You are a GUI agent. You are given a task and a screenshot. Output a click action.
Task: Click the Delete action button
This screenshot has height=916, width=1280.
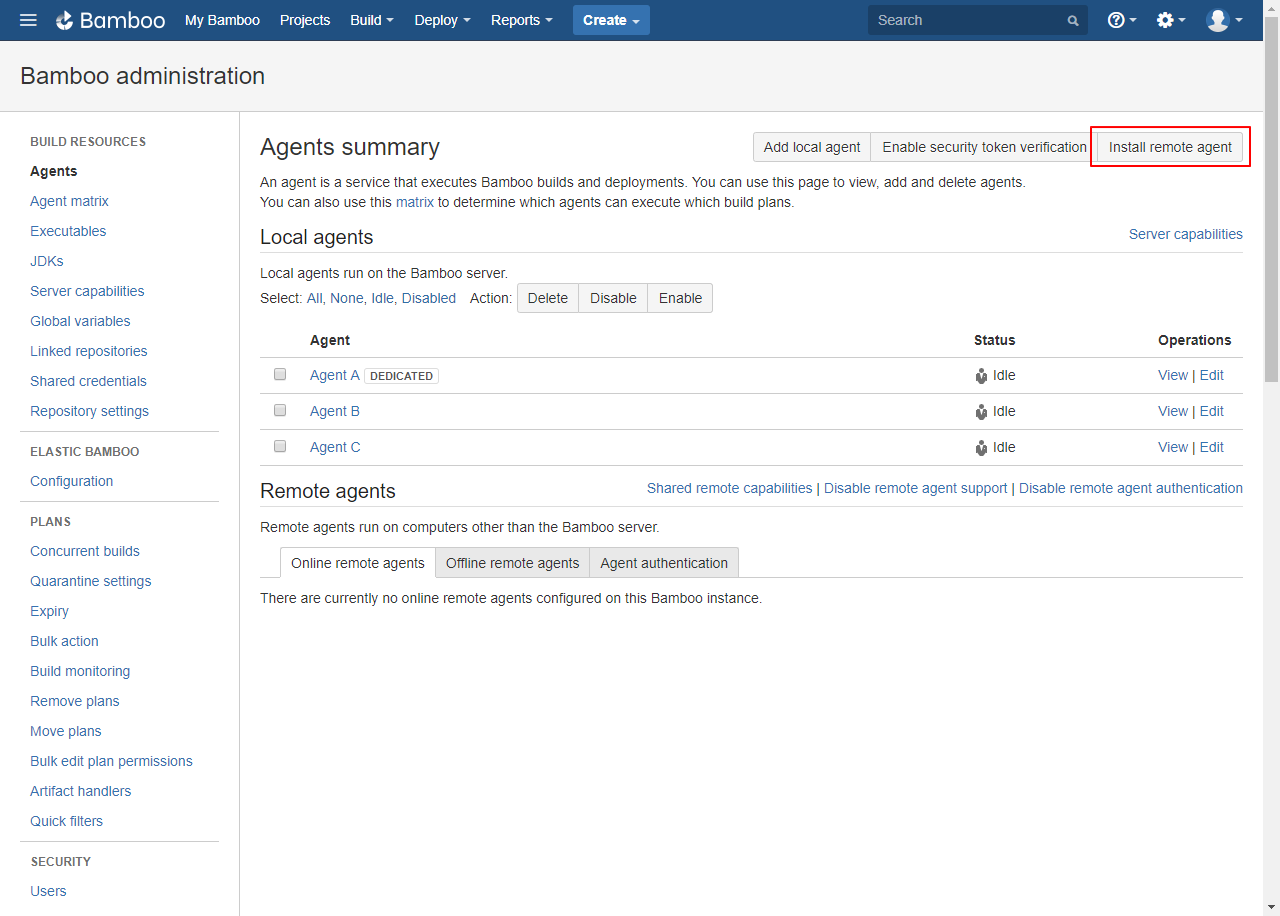[x=548, y=298]
